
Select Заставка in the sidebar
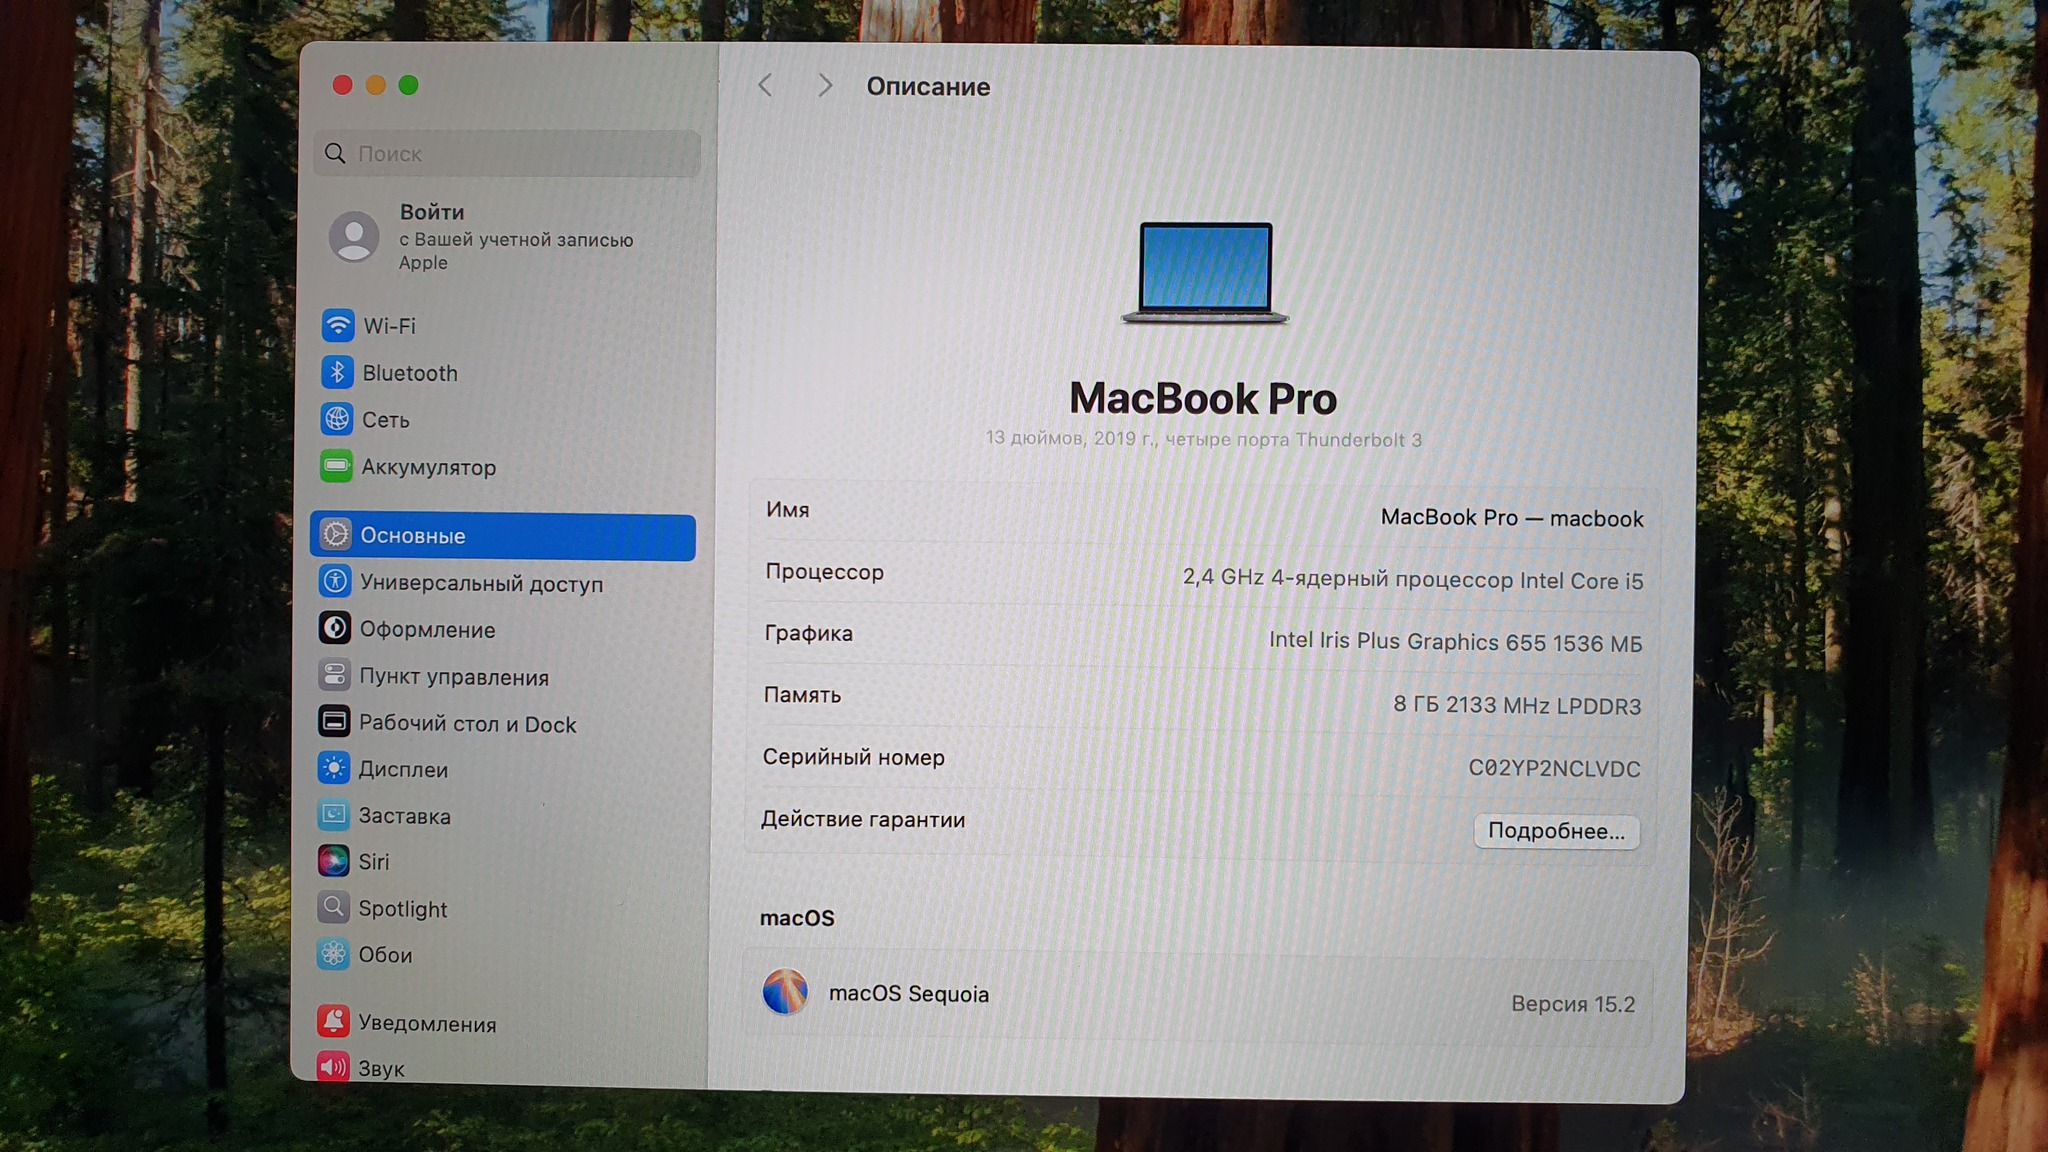click(x=404, y=816)
